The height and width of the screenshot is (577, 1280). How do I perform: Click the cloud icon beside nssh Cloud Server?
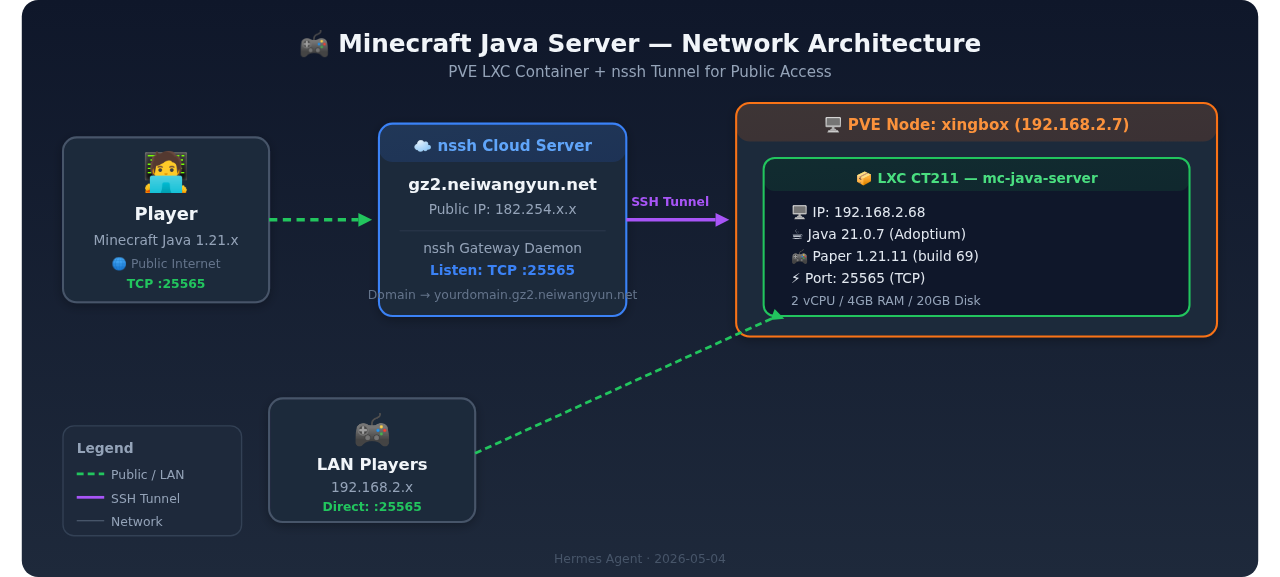[x=422, y=146]
